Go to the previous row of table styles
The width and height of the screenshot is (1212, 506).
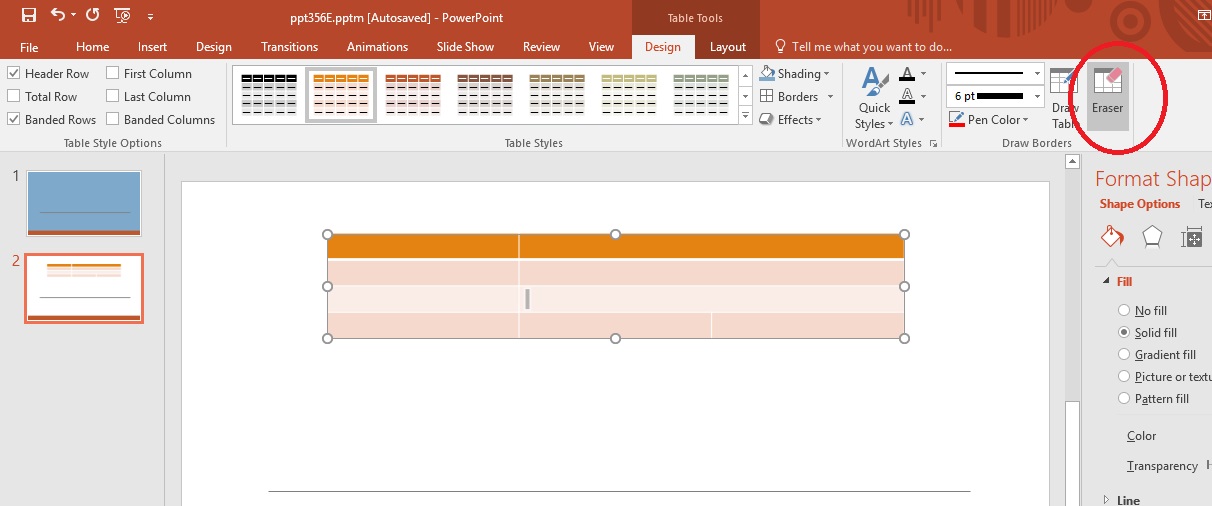(x=745, y=75)
